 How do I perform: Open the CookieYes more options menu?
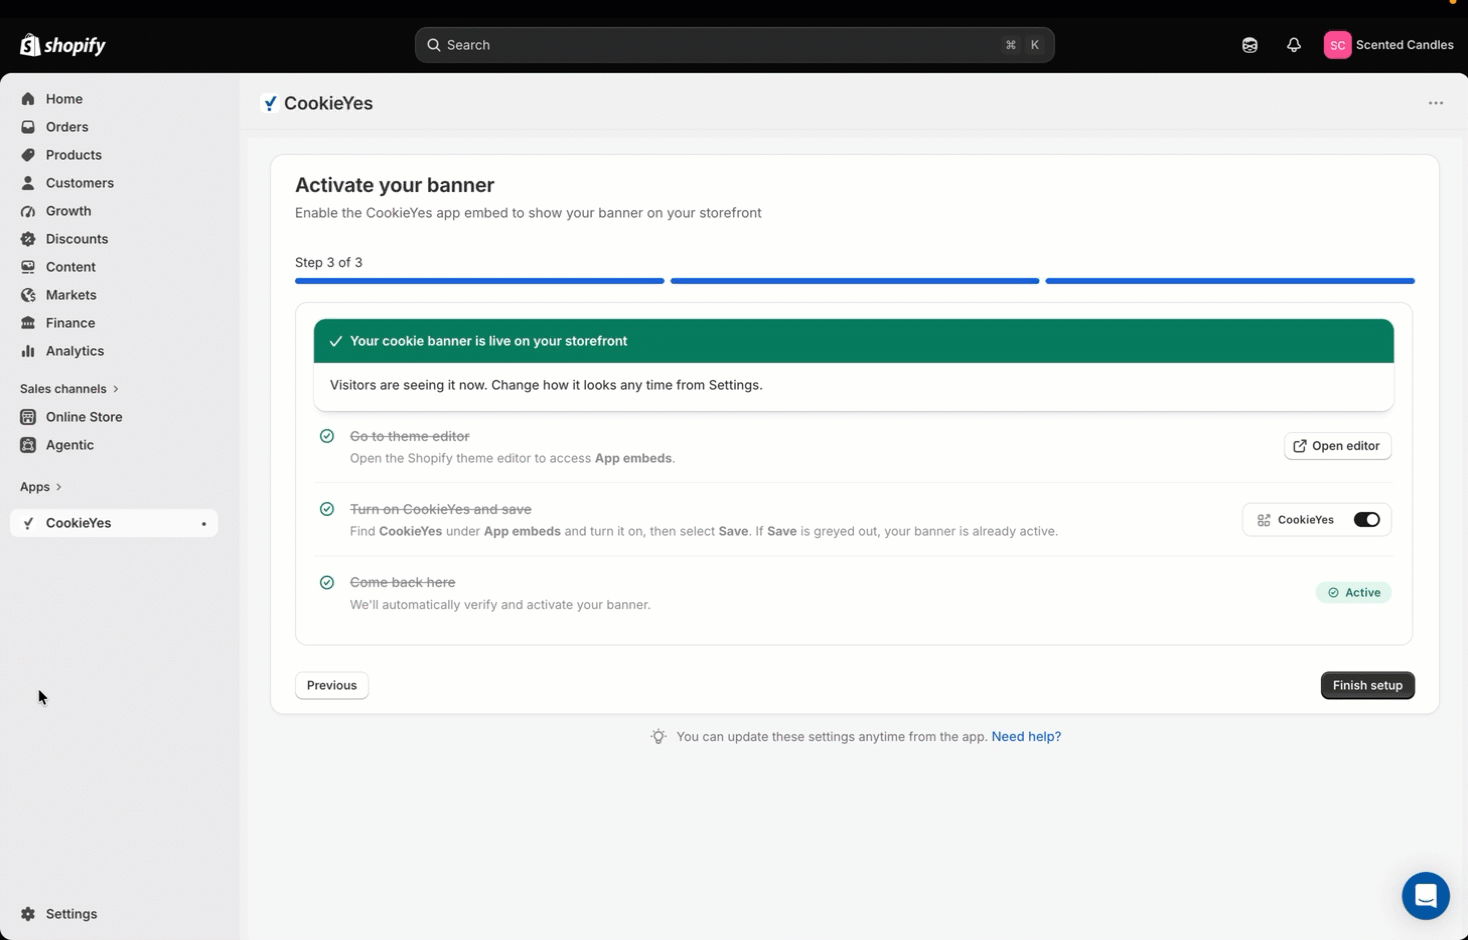click(1436, 103)
